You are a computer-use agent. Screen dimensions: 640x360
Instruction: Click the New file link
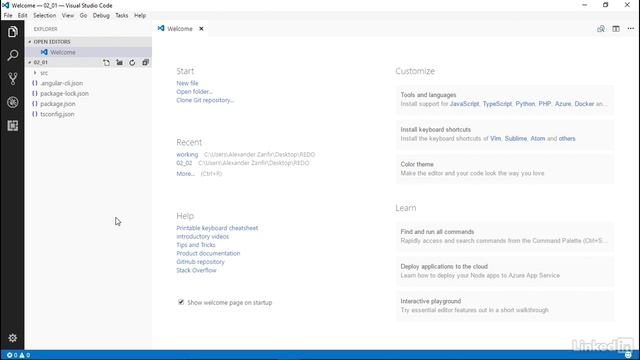tap(187, 83)
